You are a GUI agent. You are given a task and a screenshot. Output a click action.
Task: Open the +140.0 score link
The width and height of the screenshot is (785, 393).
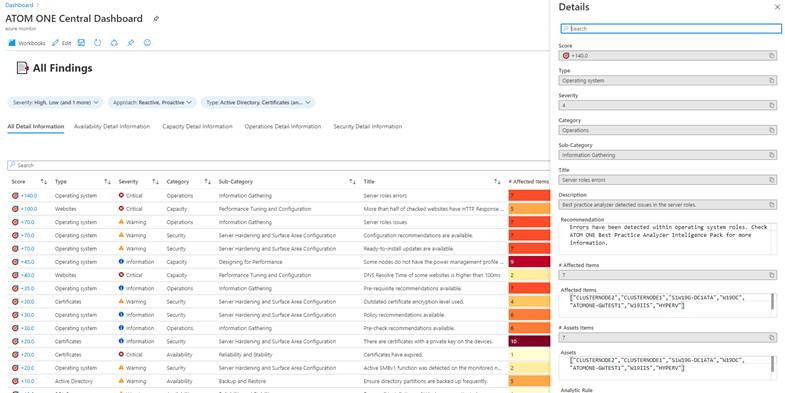pyautogui.click(x=29, y=196)
